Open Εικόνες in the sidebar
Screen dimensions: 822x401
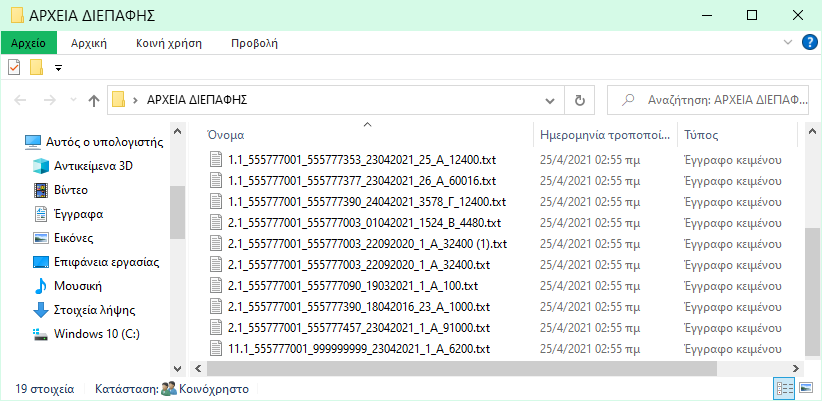(x=73, y=238)
